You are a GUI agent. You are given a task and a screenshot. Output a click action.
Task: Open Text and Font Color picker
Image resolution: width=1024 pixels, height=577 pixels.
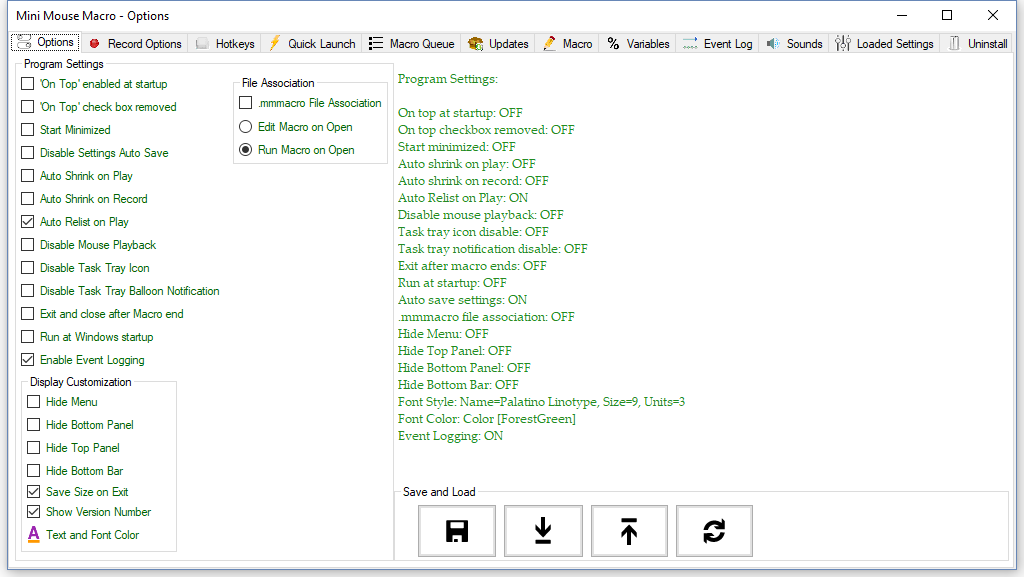(x=83, y=535)
